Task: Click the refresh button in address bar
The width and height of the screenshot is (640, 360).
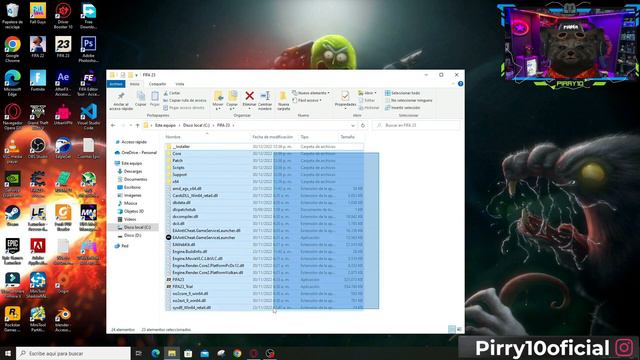Action: pos(362,125)
